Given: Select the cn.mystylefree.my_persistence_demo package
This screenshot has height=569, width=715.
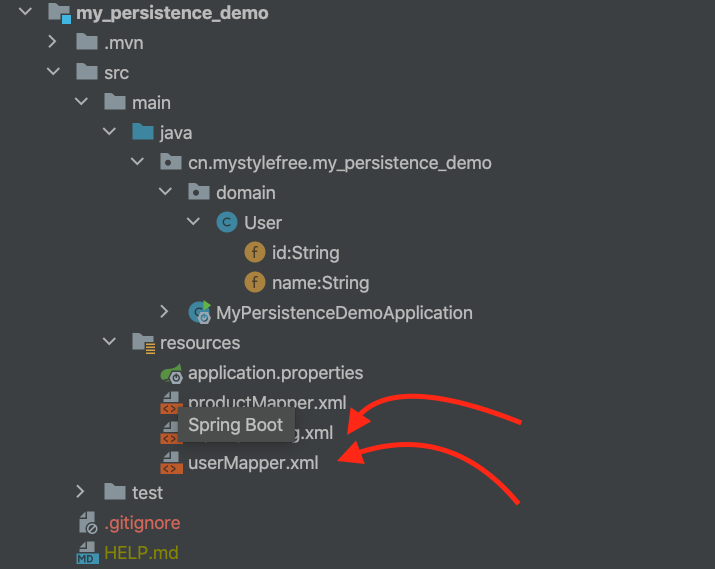Looking at the screenshot, I should click(x=340, y=163).
